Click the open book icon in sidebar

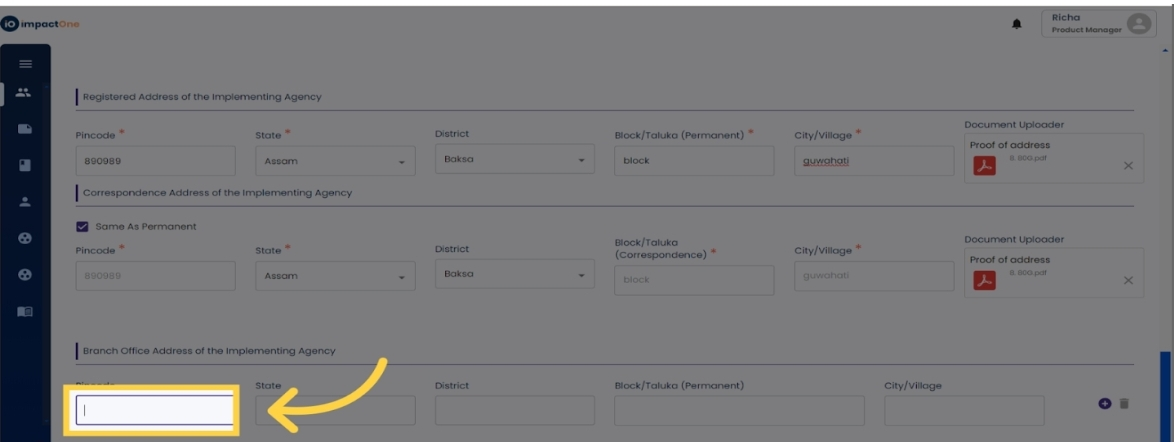pyautogui.click(x=25, y=312)
